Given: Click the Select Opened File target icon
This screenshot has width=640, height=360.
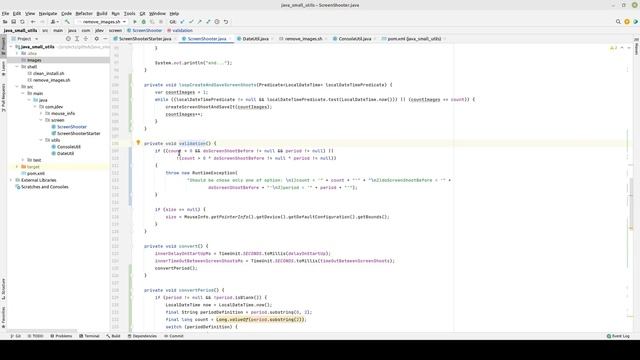Looking at the screenshot, I should coord(68,39).
